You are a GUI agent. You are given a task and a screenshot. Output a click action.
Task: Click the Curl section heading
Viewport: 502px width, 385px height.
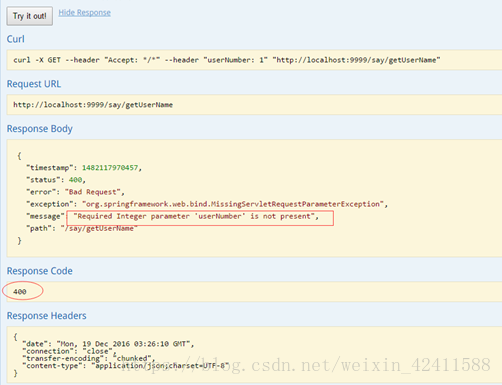pos(16,39)
